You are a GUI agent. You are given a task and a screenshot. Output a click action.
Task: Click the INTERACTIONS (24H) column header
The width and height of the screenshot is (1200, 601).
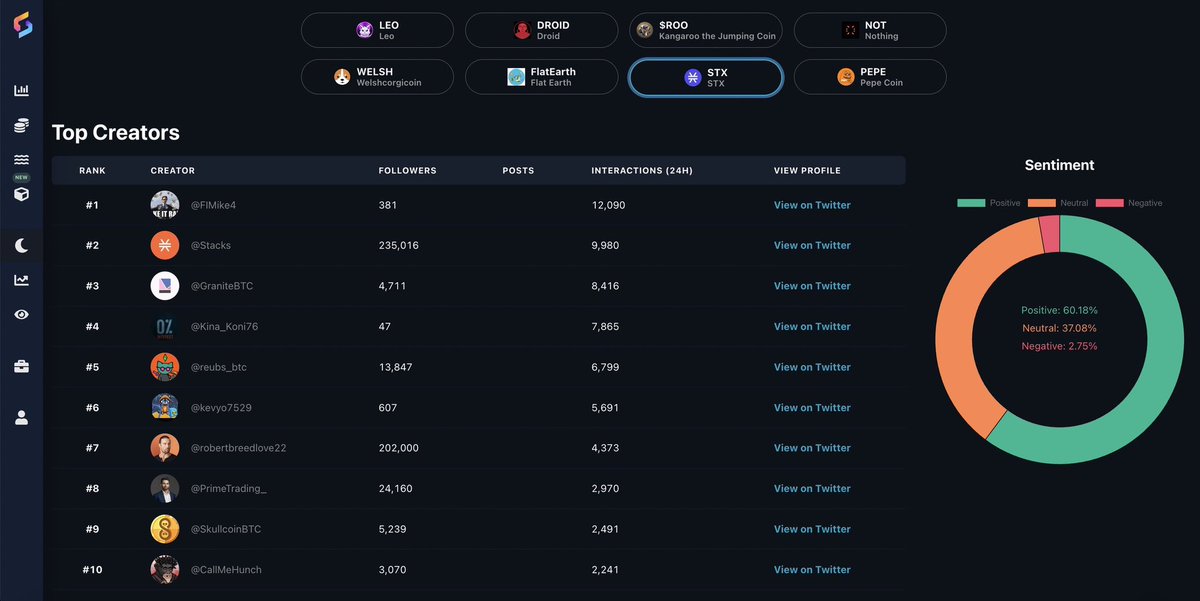click(642, 171)
